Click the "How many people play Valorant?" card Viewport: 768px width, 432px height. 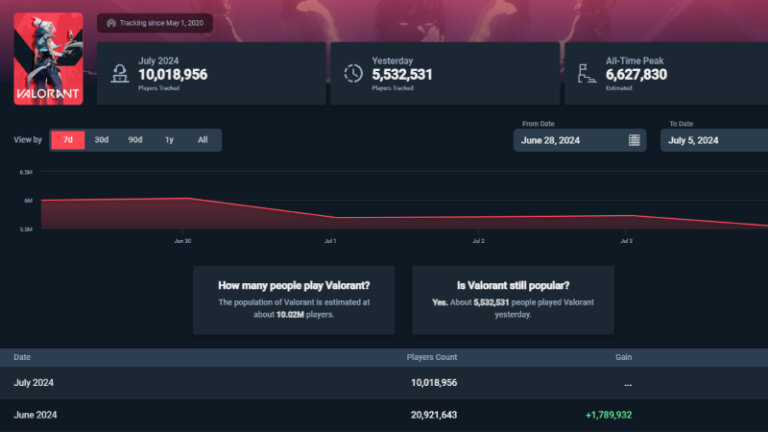(x=294, y=299)
